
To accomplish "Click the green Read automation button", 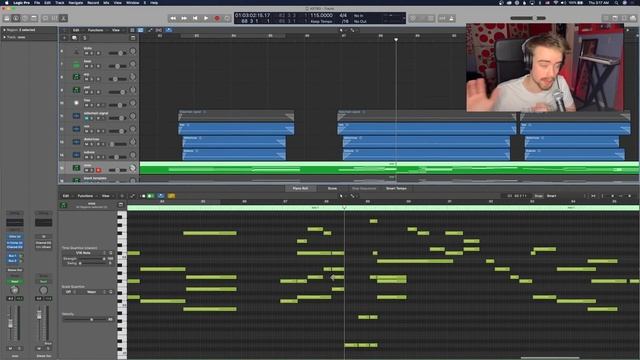I will coord(15,282).
